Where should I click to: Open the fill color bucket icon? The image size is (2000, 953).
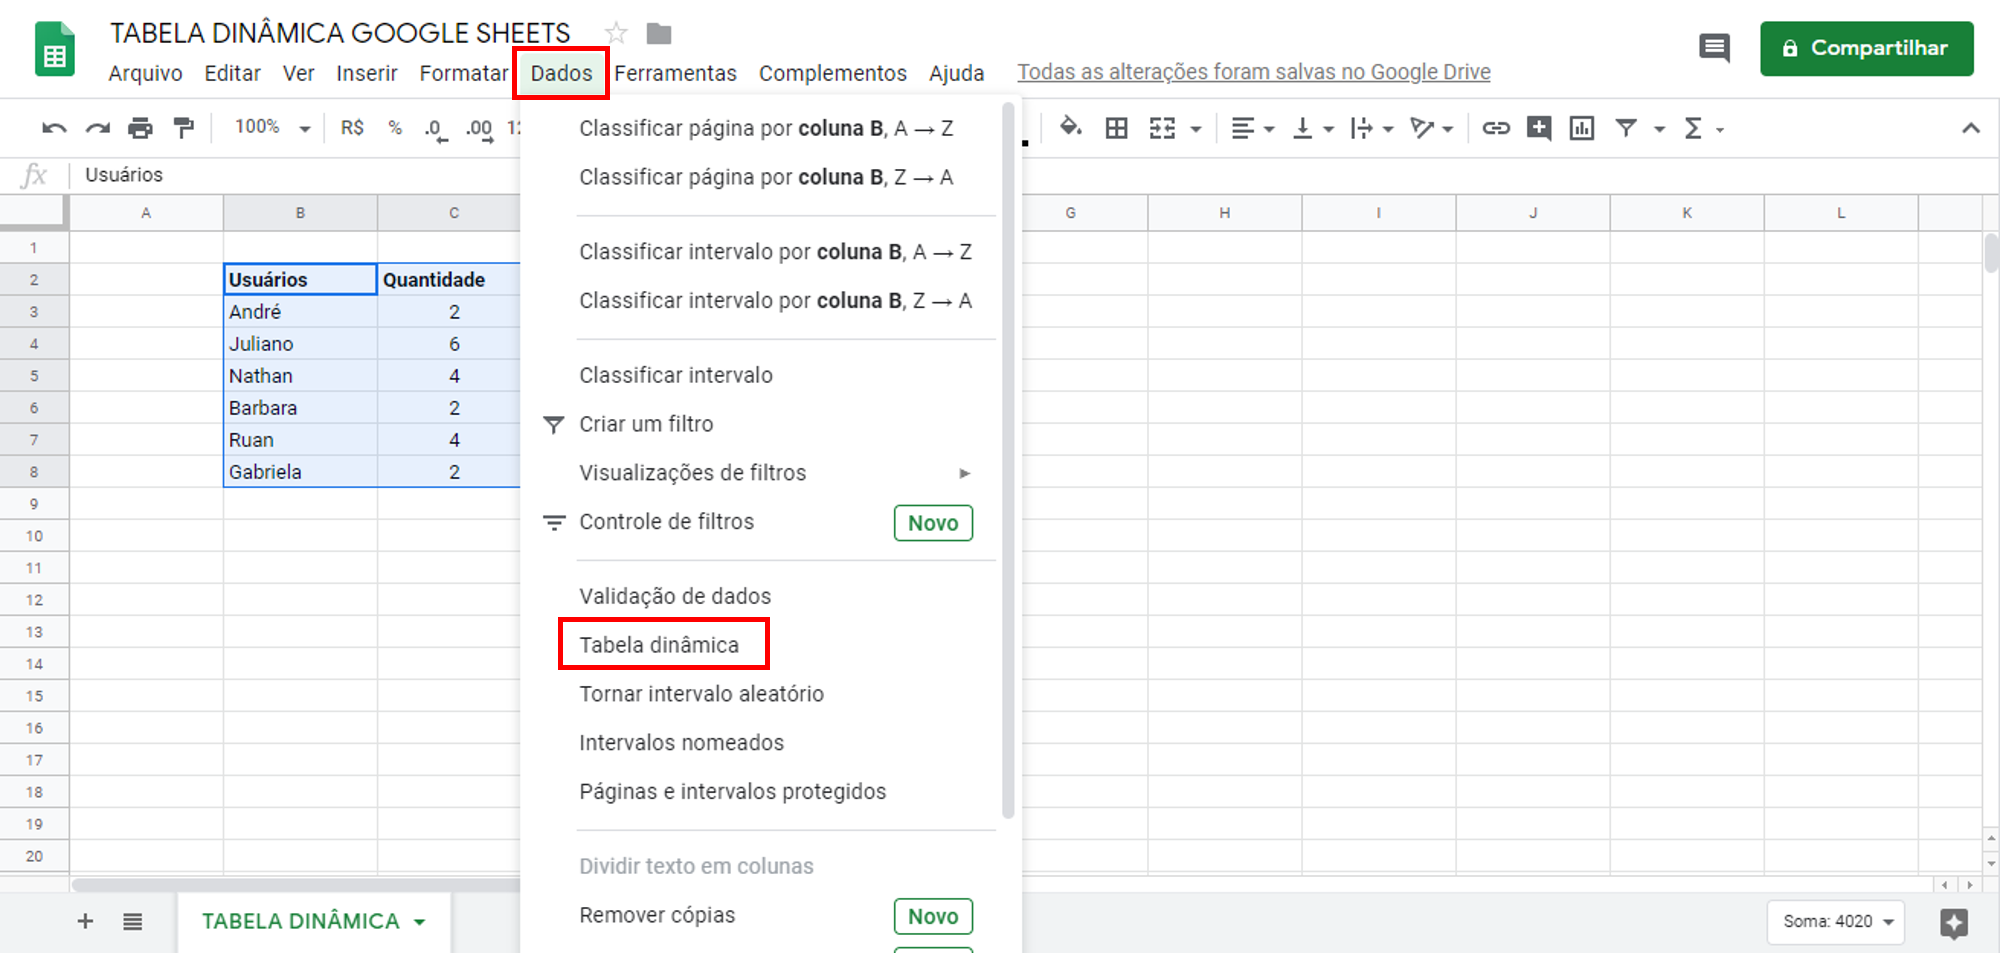[1071, 127]
